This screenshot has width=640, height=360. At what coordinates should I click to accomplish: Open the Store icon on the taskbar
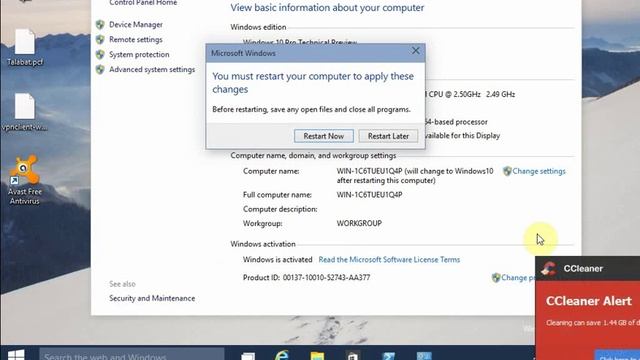(x=353, y=356)
